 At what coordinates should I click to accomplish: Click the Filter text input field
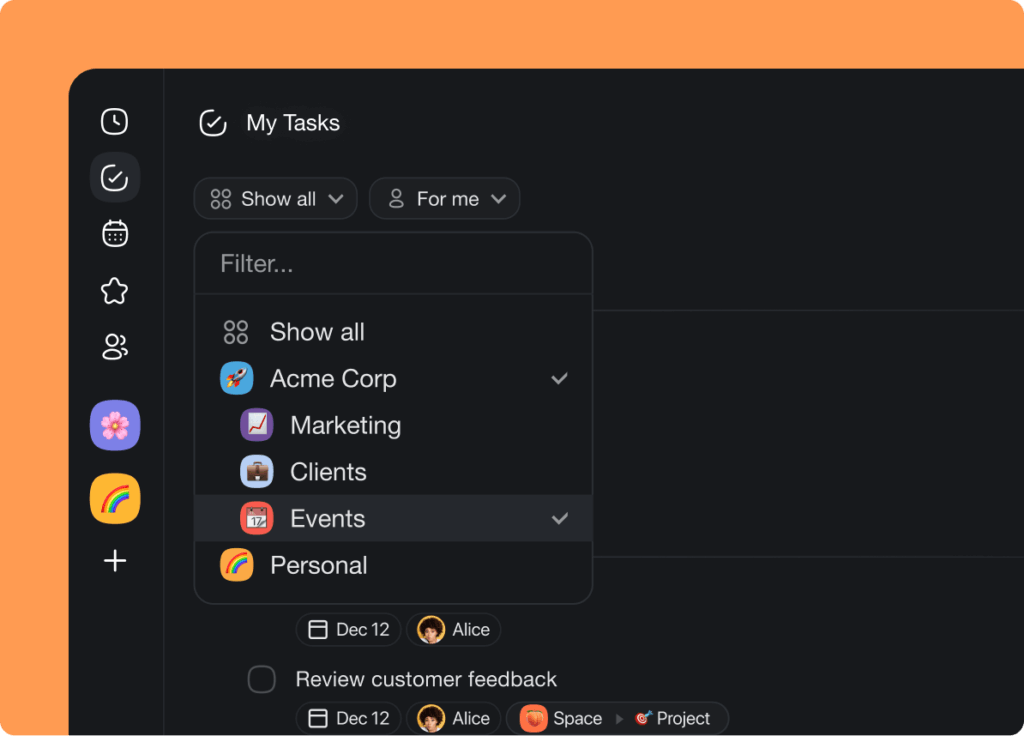(x=393, y=263)
